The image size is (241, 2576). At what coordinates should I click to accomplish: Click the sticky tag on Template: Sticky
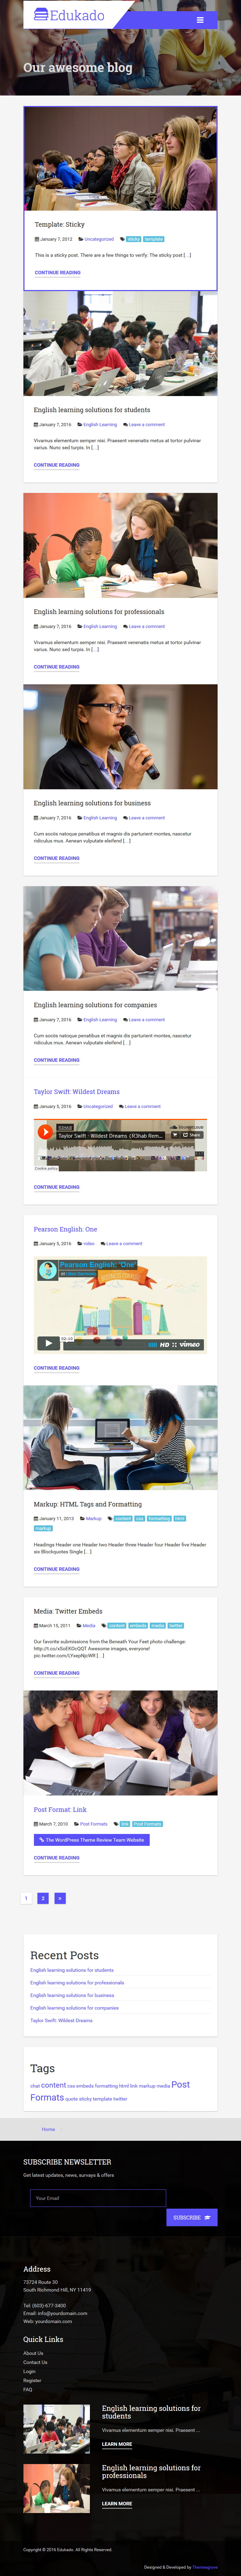tap(133, 239)
